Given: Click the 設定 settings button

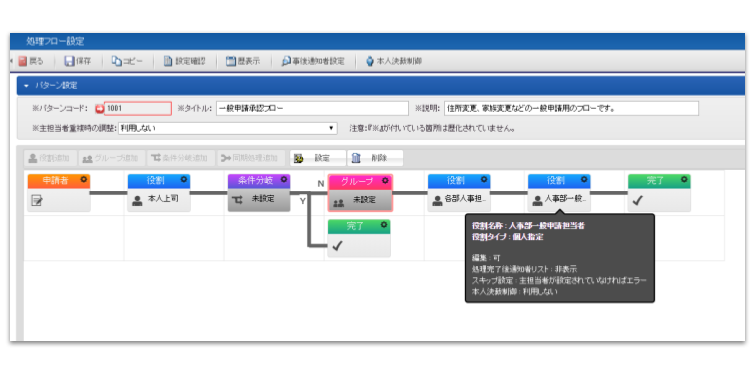Looking at the screenshot, I should [x=317, y=158].
